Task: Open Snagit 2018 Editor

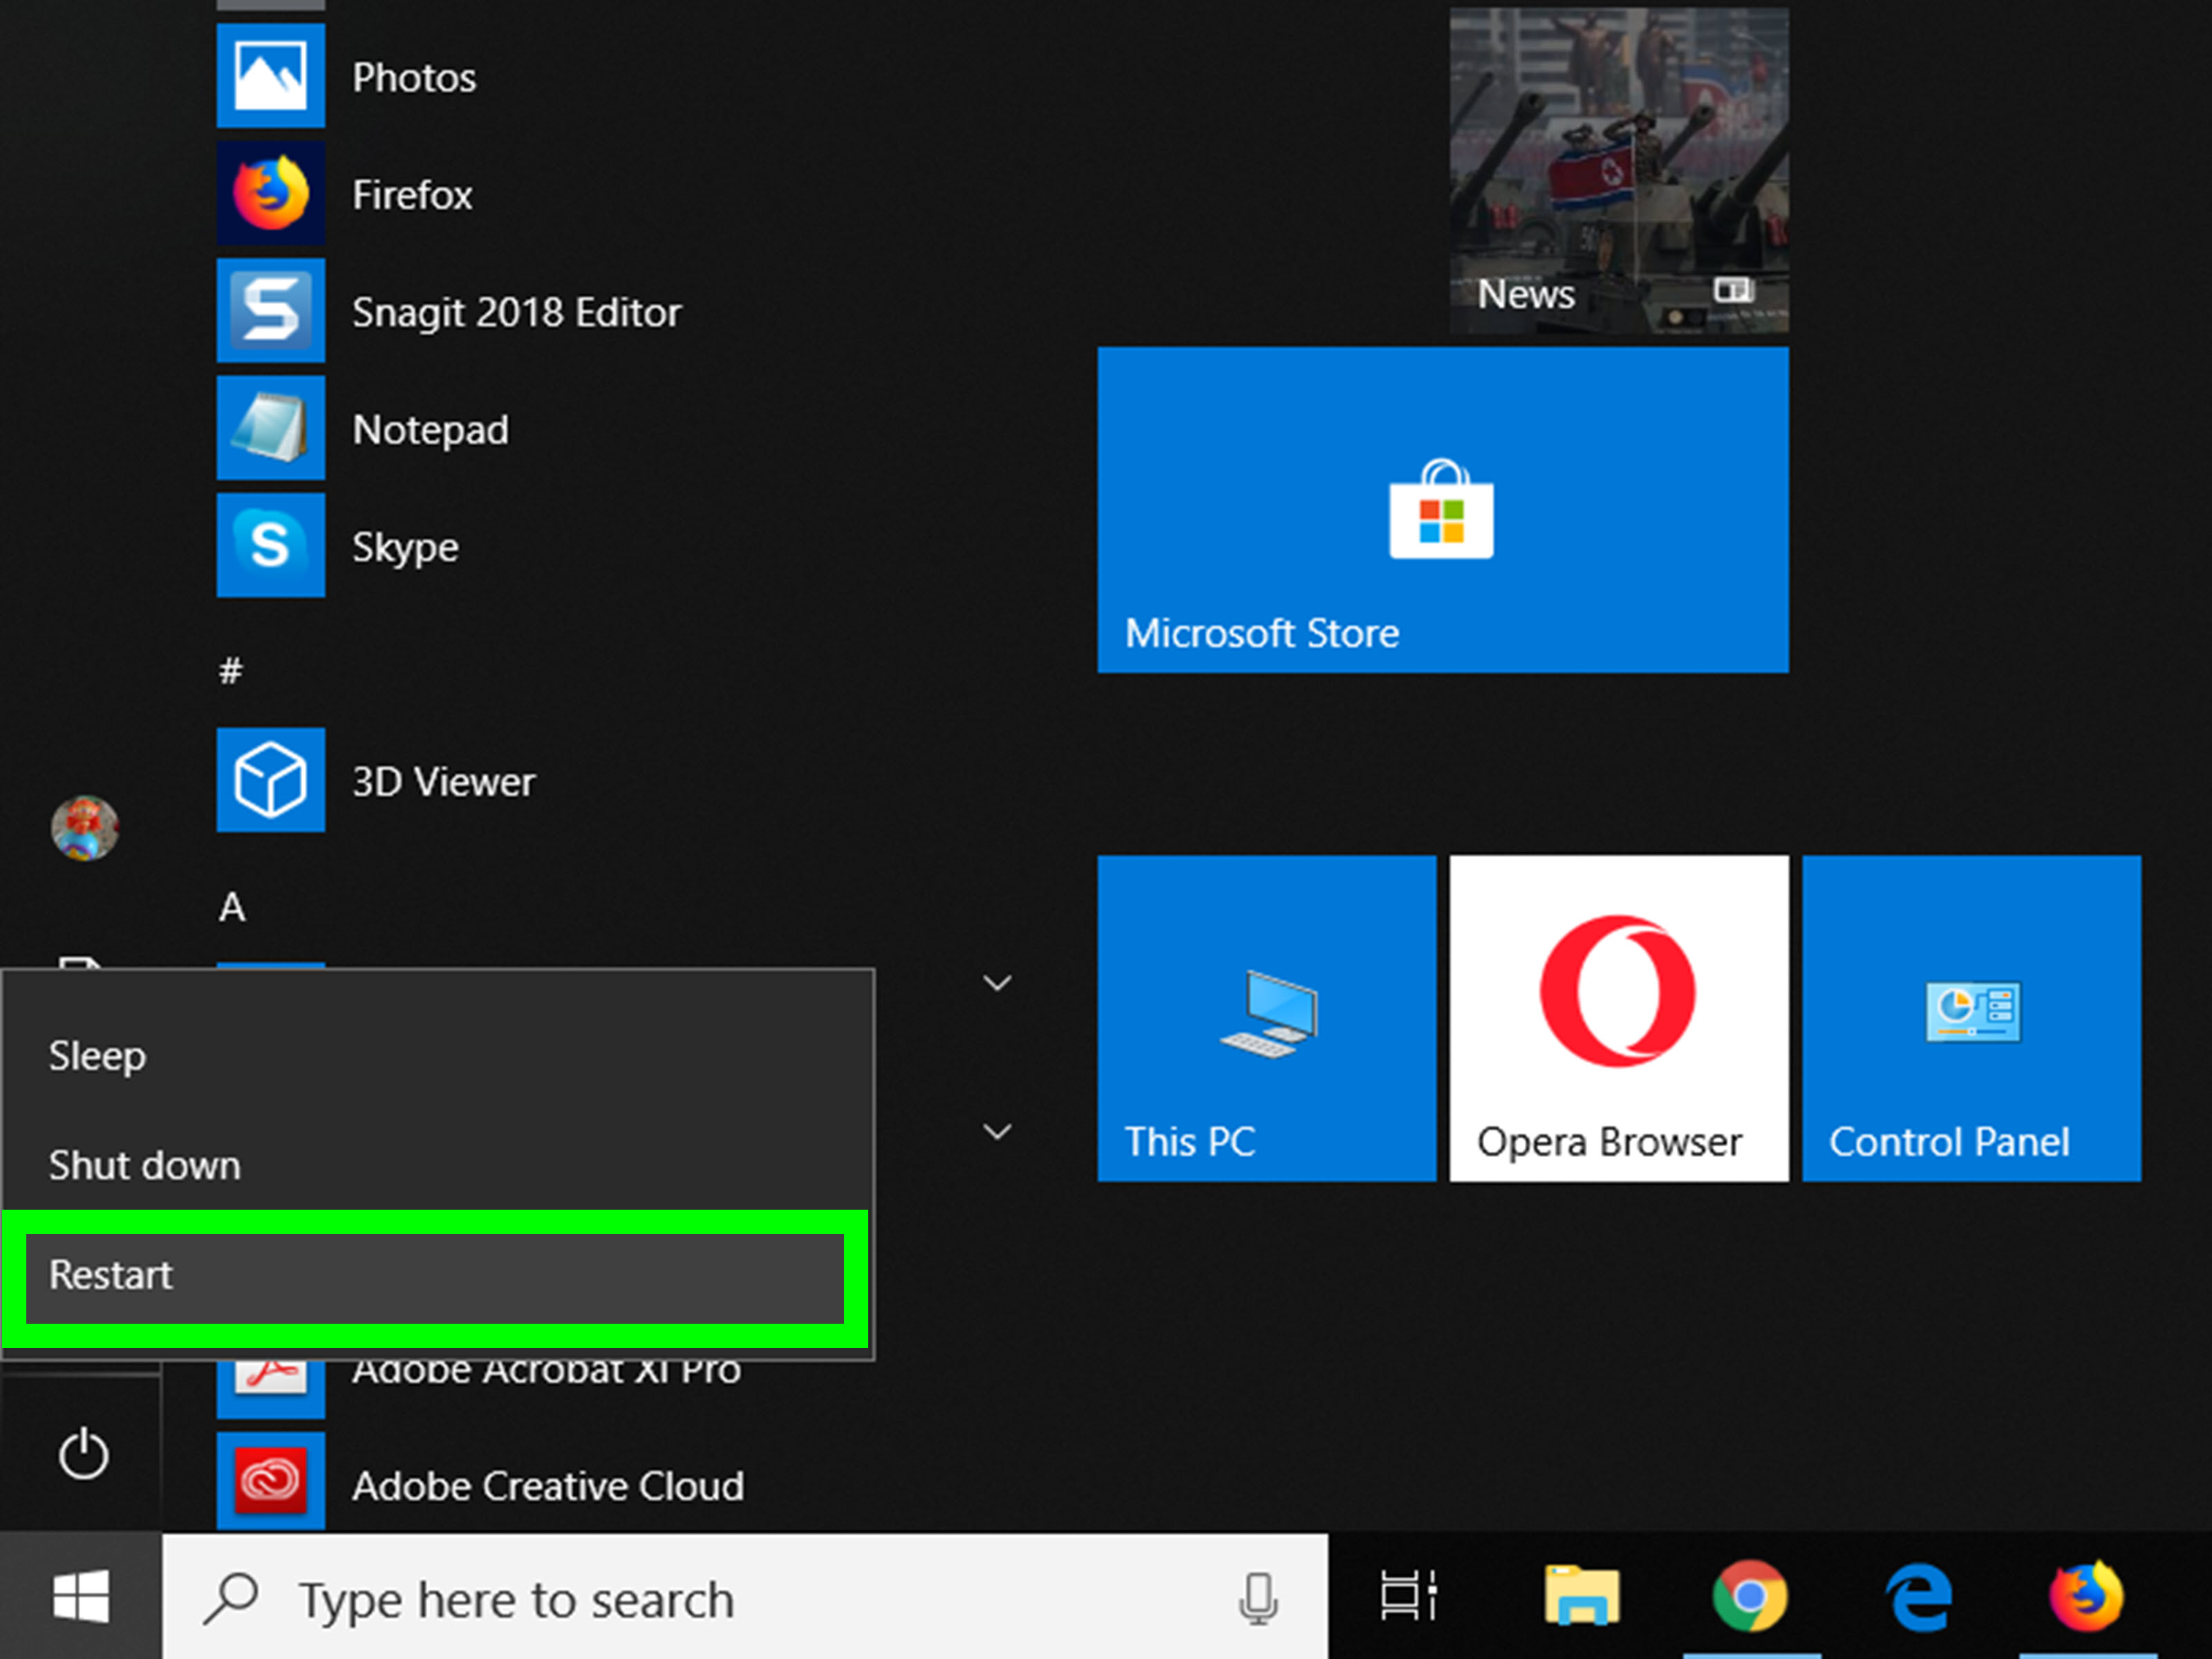Action: click(449, 311)
